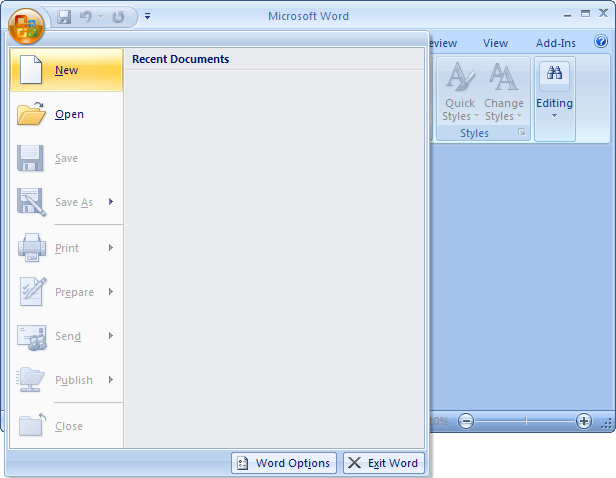Click the Close folder icon
Image resolution: width=616 pixels, height=478 pixels.
pos(32,425)
